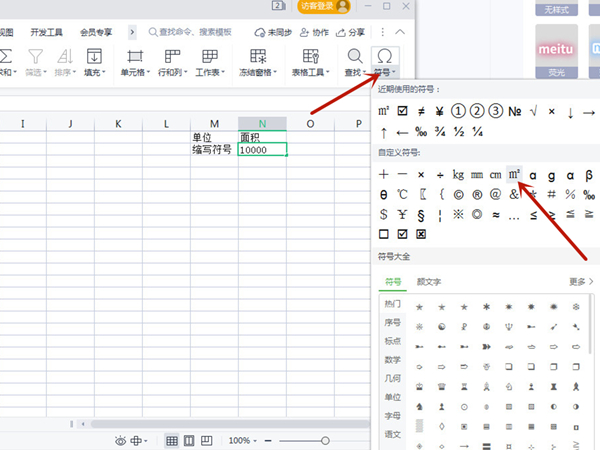
Task: Open the Symbol (符号) dropdown tool
Action: tap(385, 62)
